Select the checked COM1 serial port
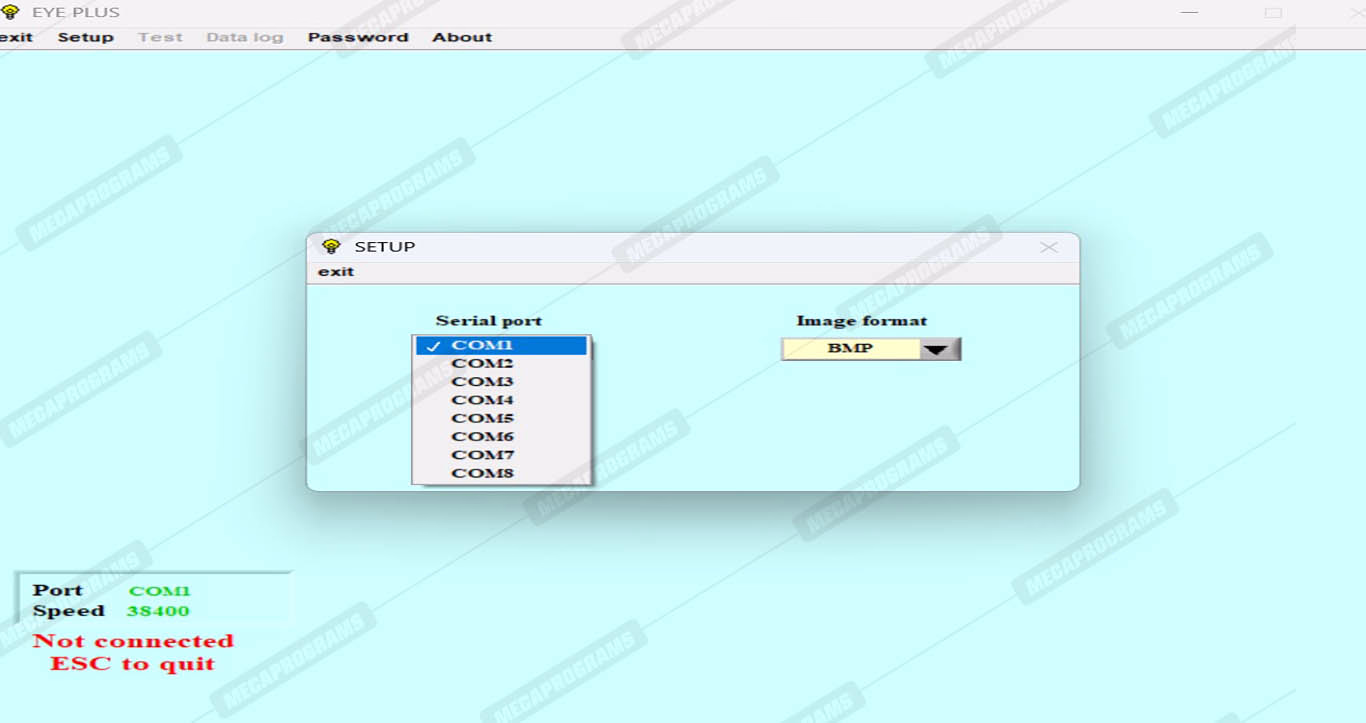 (x=501, y=345)
